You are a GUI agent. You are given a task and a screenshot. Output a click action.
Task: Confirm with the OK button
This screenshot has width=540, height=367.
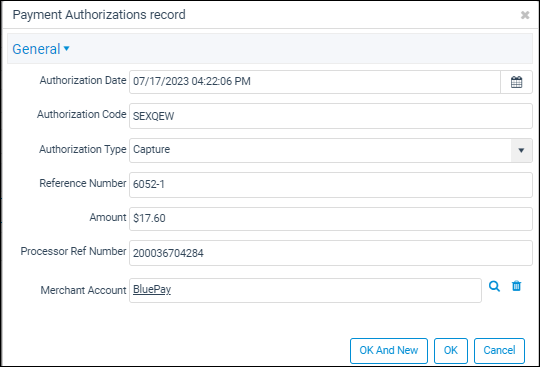coord(450,350)
